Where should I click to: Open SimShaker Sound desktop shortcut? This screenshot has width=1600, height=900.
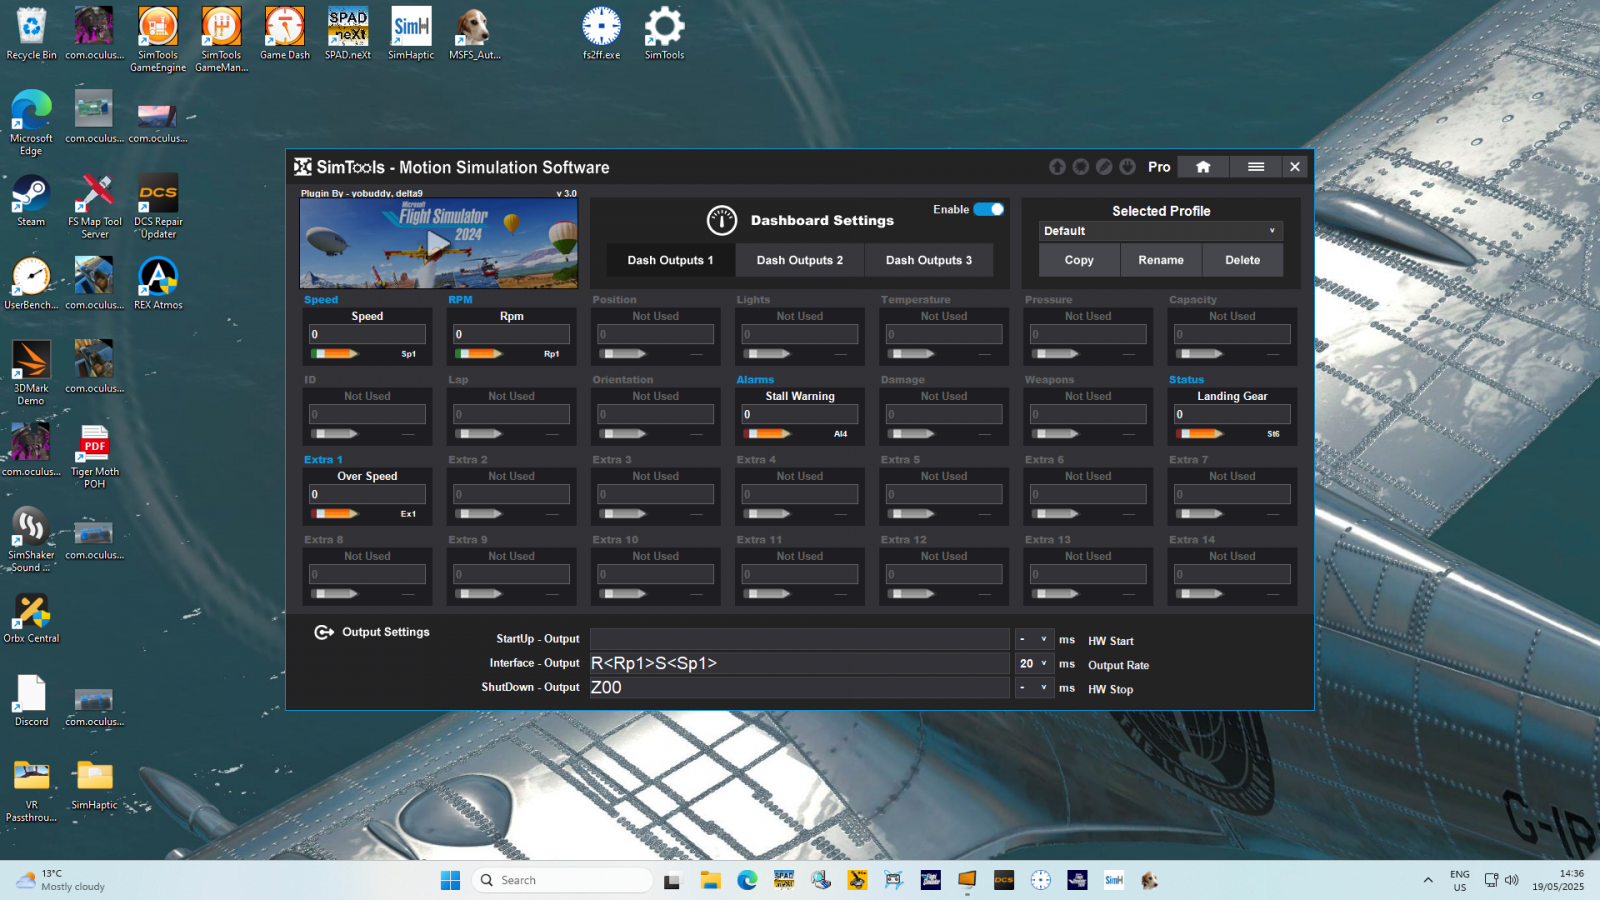pyautogui.click(x=31, y=540)
